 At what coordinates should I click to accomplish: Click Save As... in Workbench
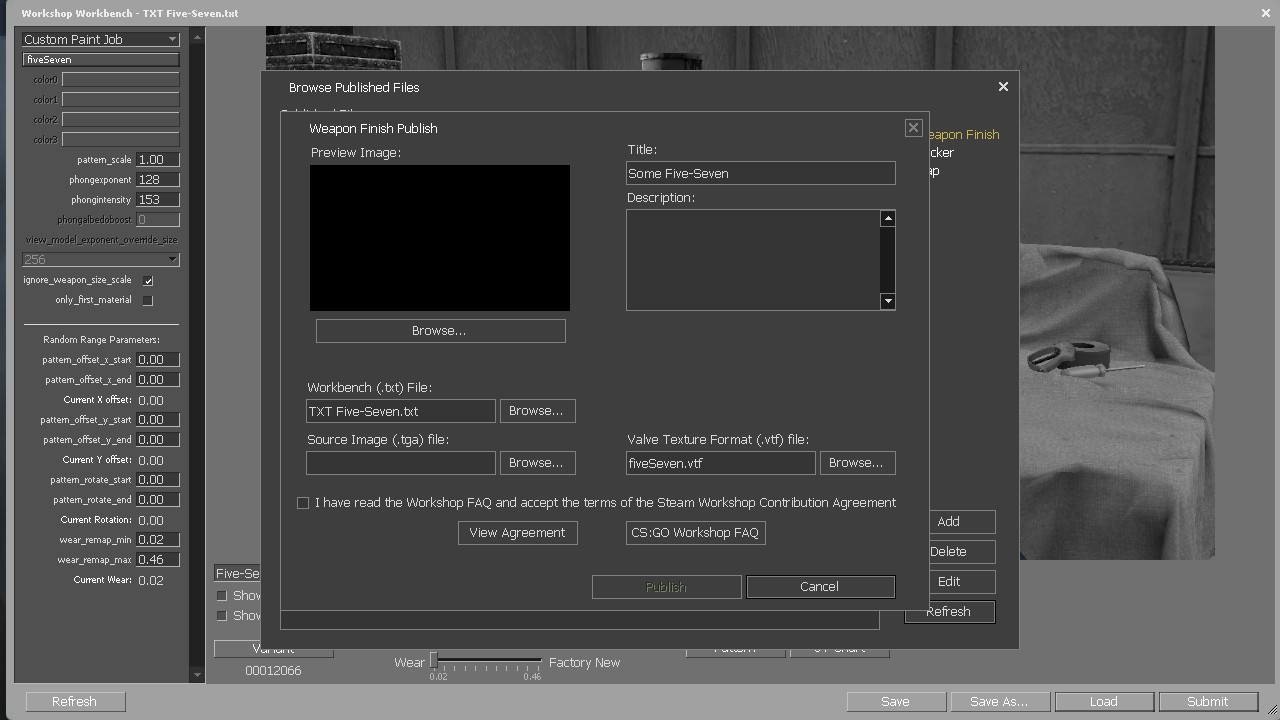point(1000,702)
